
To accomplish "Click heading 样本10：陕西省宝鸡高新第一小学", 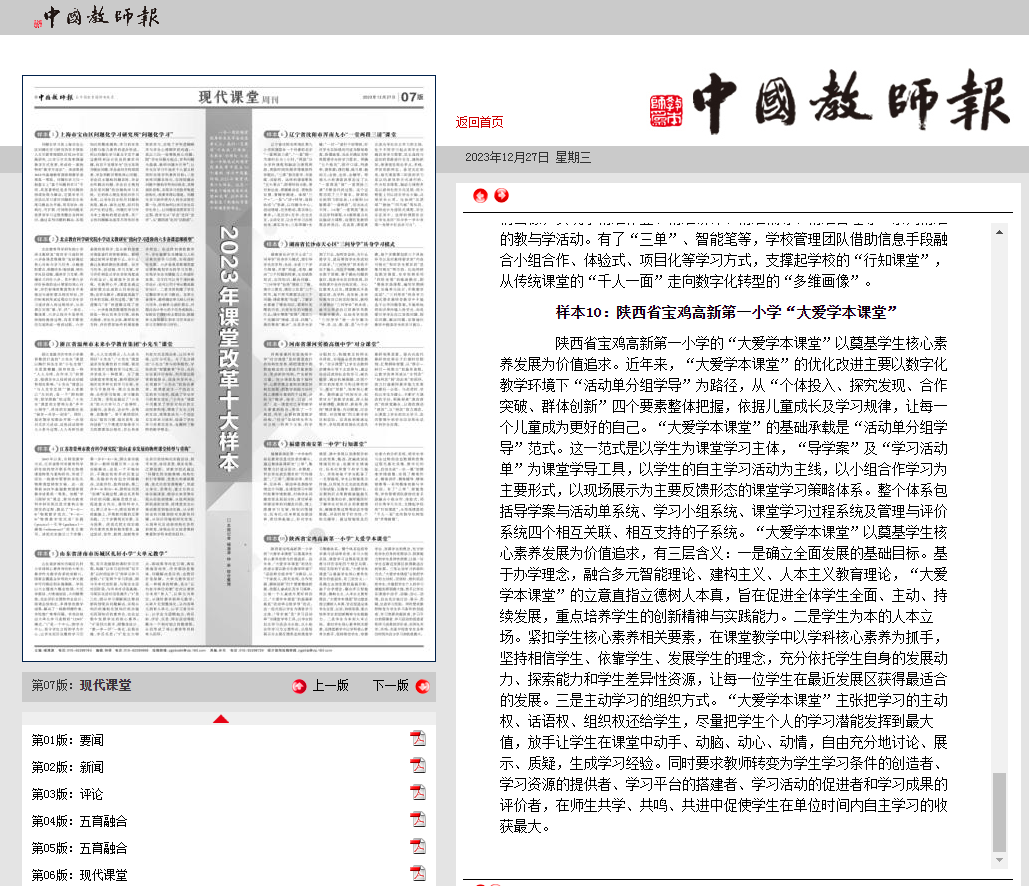I will tap(726, 312).
